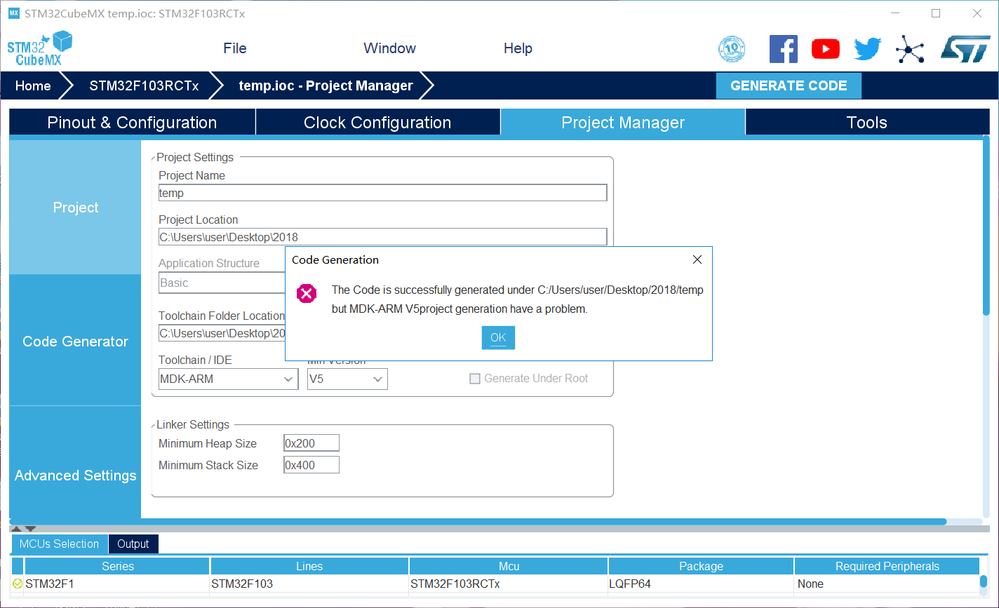Screen dimensions: 999x608
Task: Click the Series column header
Action: pyautogui.click(x=117, y=566)
